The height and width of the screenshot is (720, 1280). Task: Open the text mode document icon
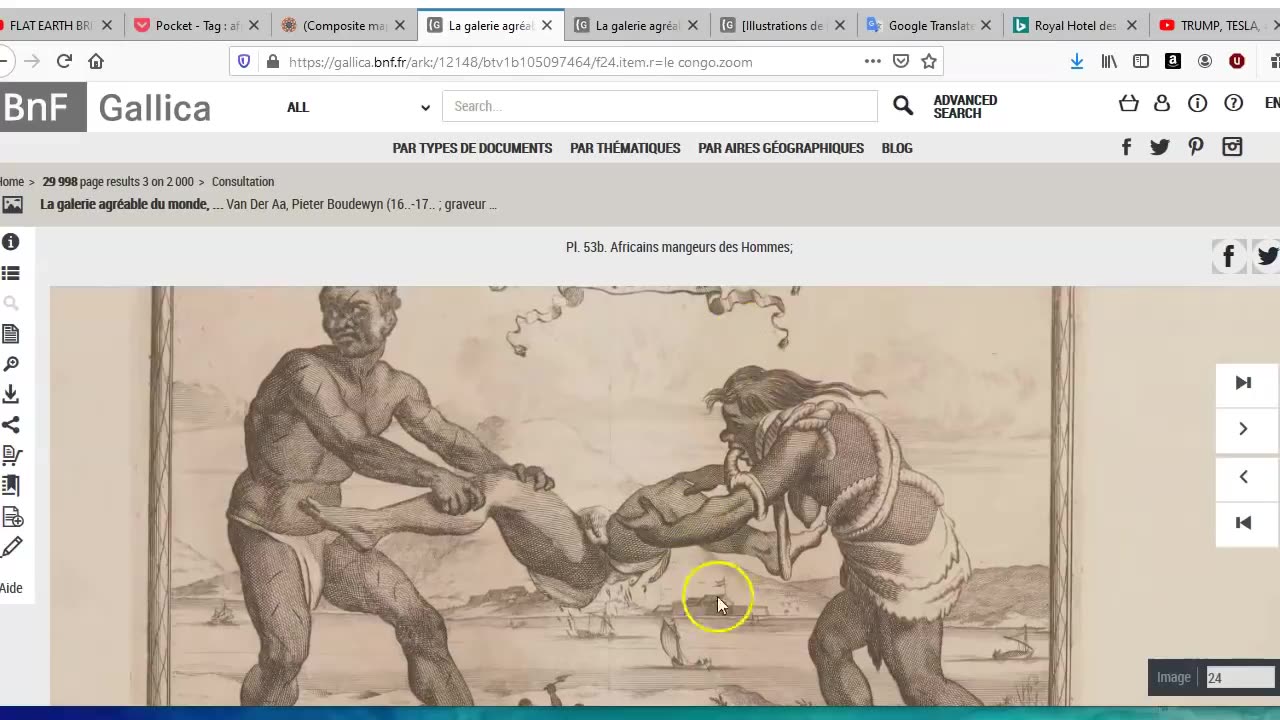coord(11,334)
